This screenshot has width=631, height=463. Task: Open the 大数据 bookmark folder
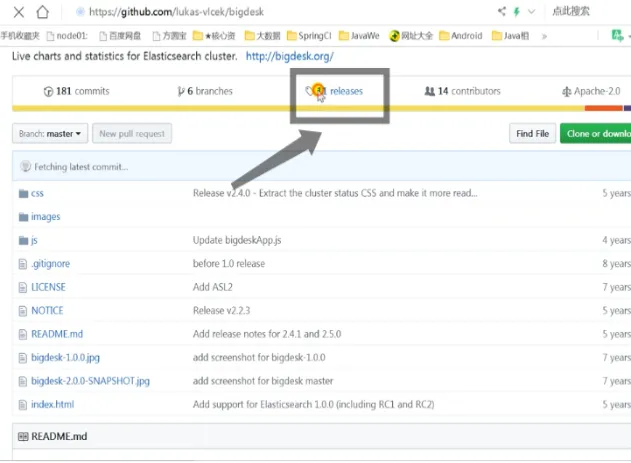coord(262,36)
